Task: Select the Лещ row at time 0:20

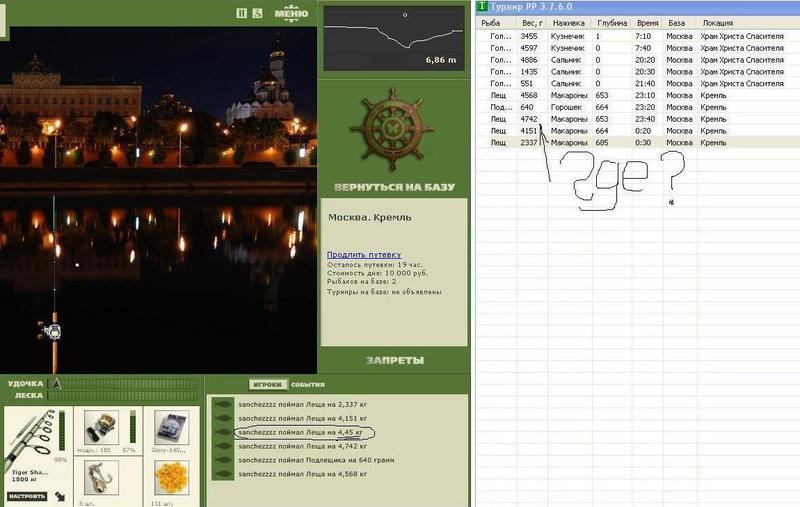Action: tap(638, 131)
